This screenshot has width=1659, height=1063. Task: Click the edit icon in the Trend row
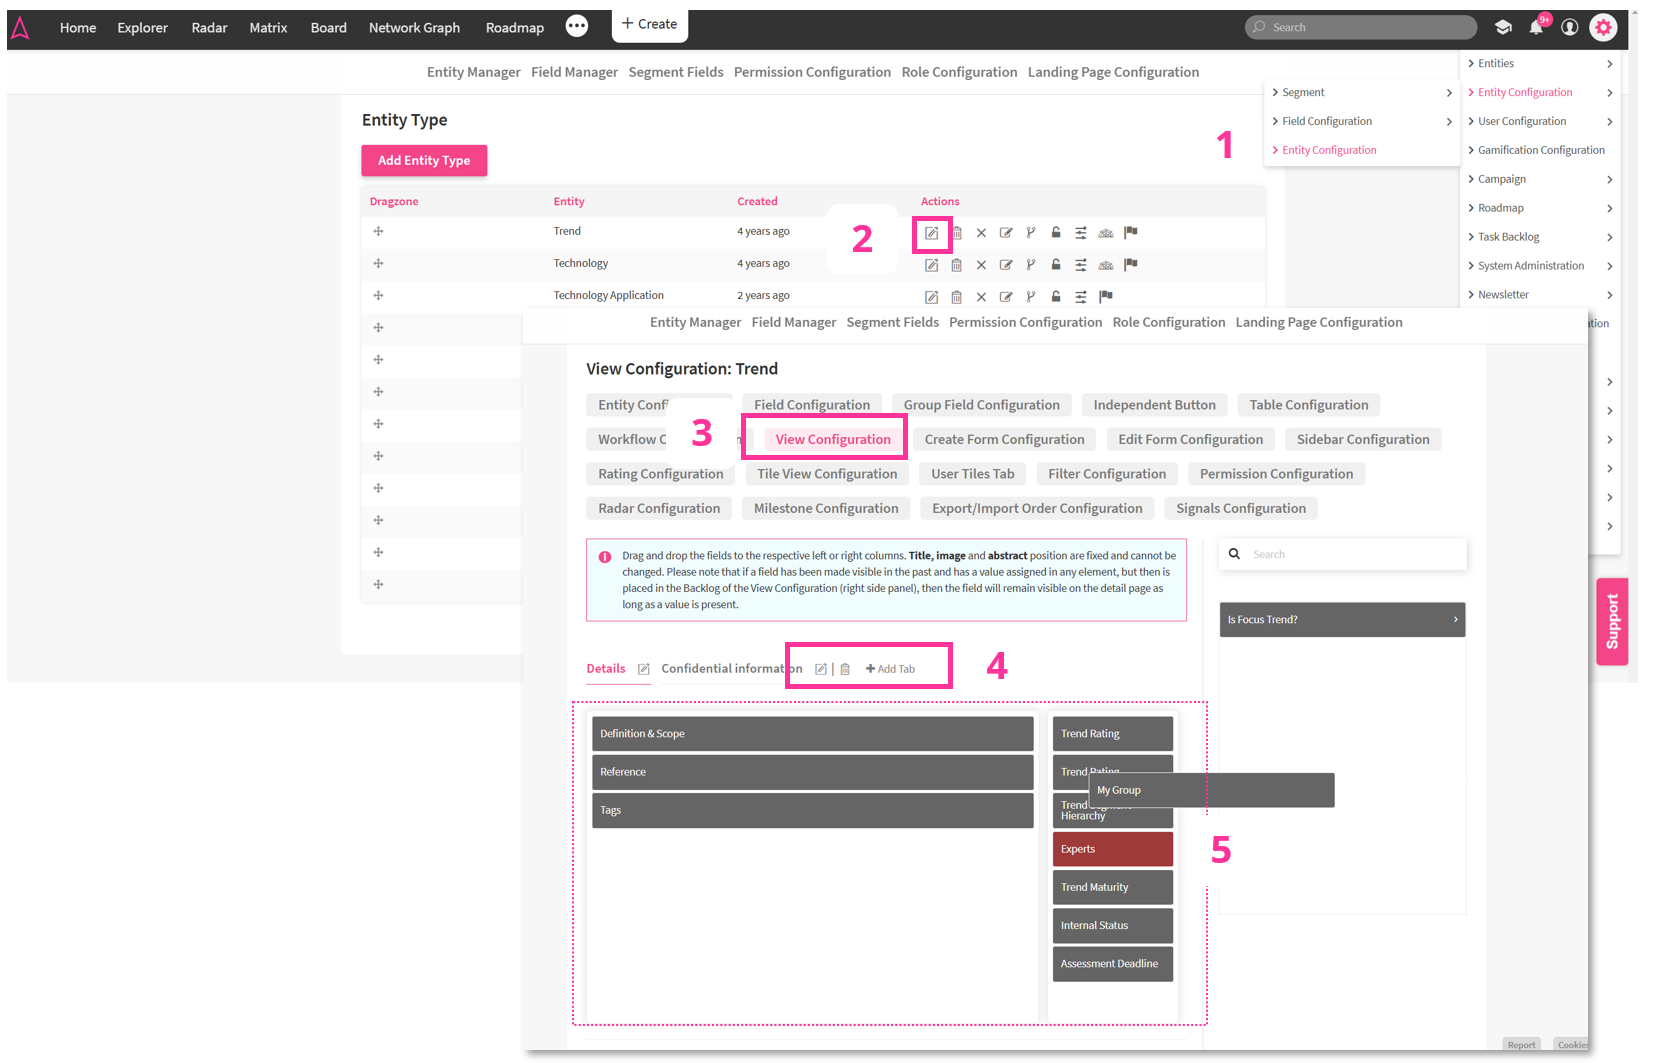coord(931,233)
